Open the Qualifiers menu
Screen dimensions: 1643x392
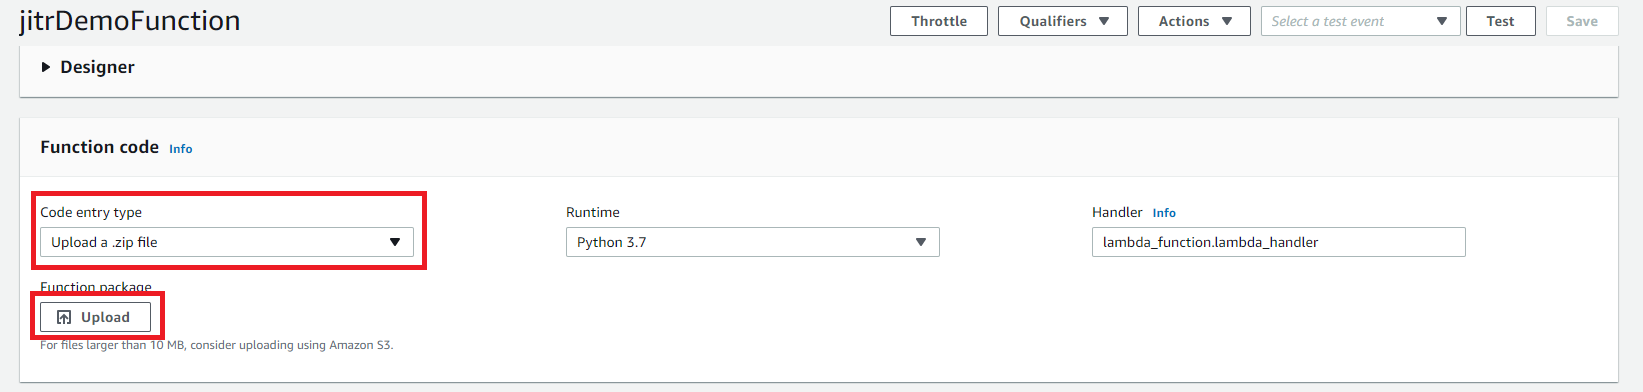pyautogui.click(x=1063, y=21)
